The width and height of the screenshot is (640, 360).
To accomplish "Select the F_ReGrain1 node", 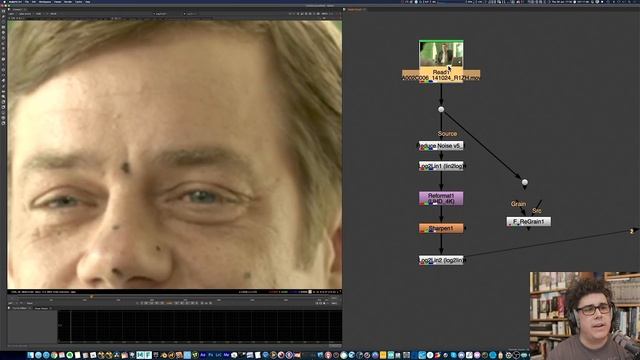I will [529, 222].
